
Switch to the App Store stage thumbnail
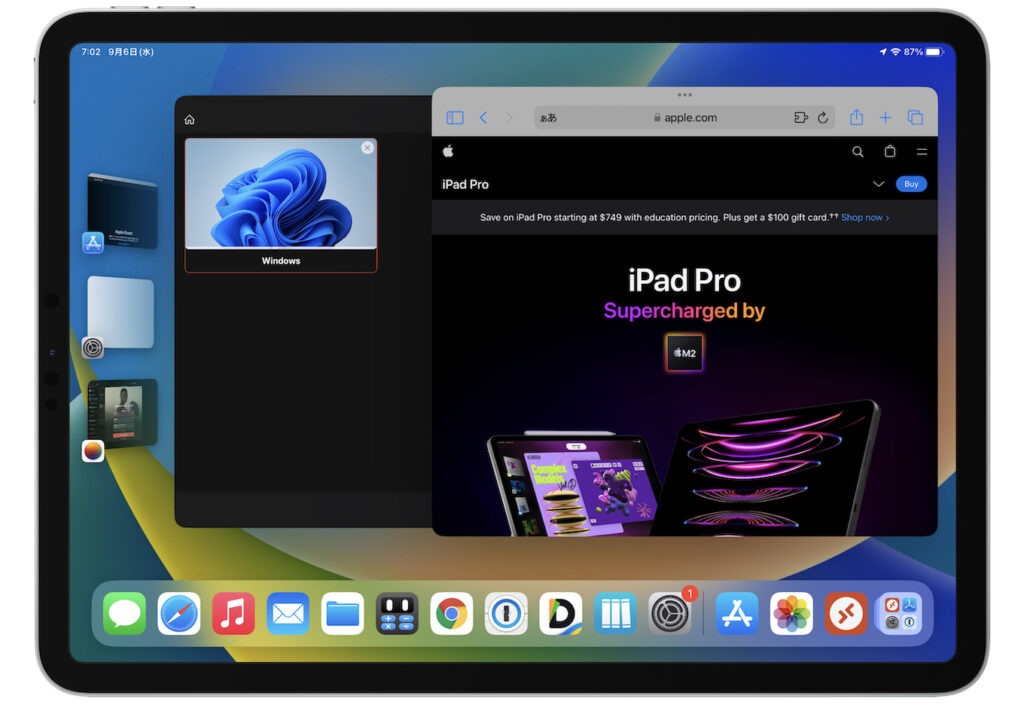[x=121, y=212]
